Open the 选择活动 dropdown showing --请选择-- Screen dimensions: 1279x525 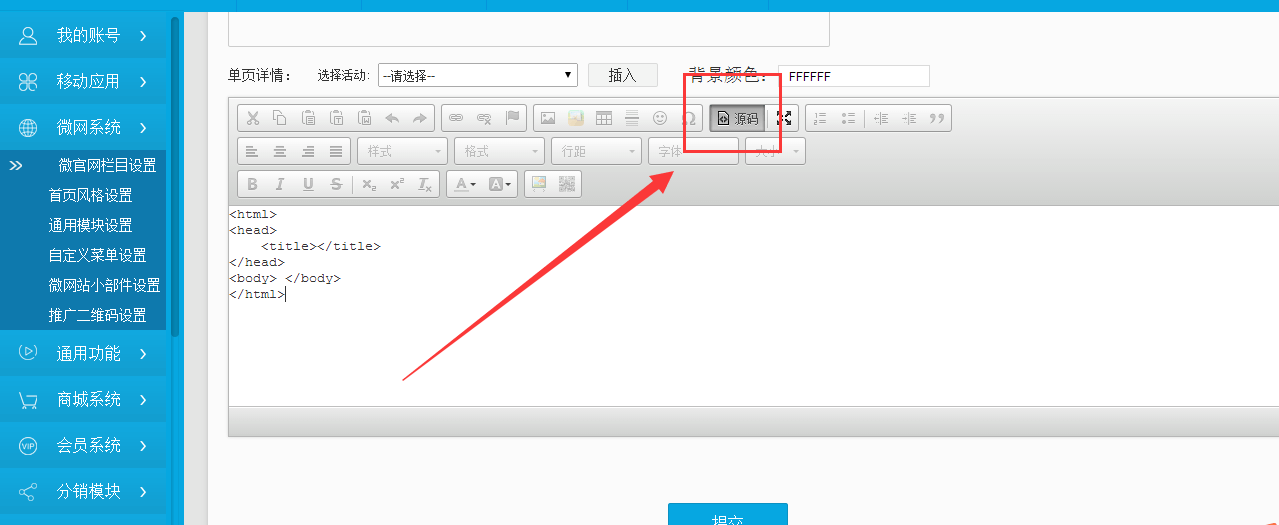point(477,75)
